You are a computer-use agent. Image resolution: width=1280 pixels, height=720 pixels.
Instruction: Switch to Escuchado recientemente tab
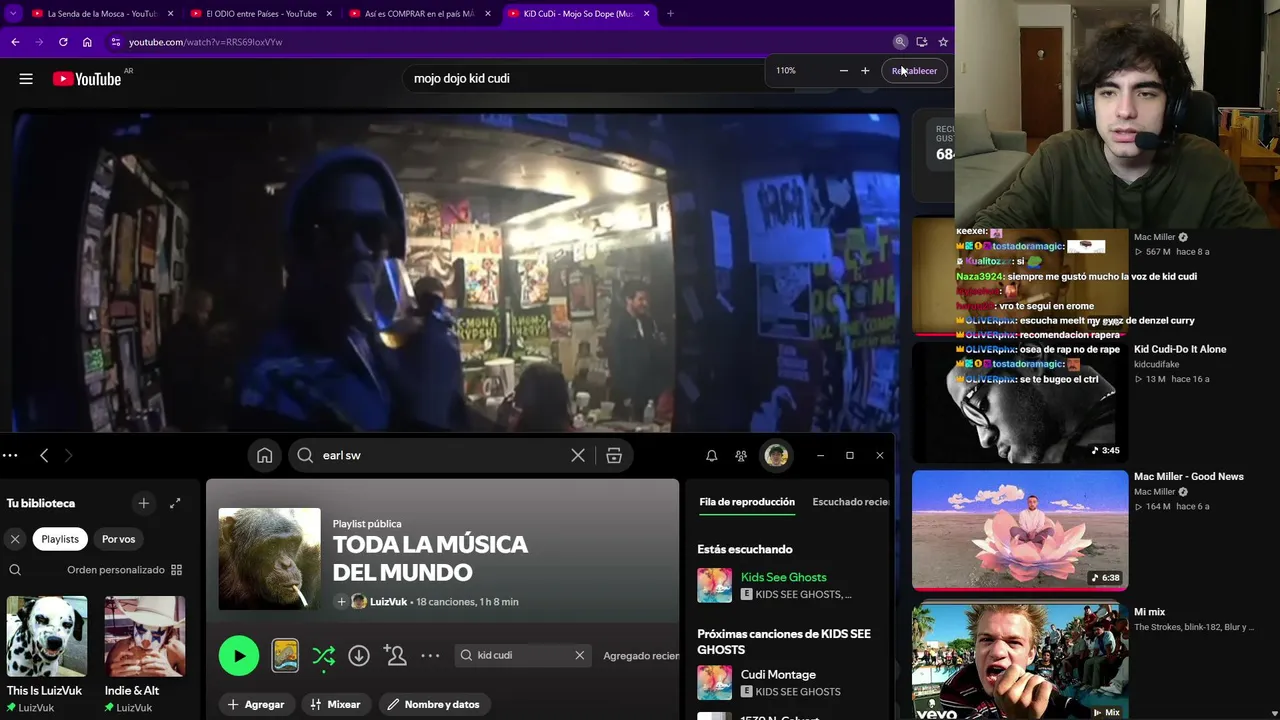point(851,502)
